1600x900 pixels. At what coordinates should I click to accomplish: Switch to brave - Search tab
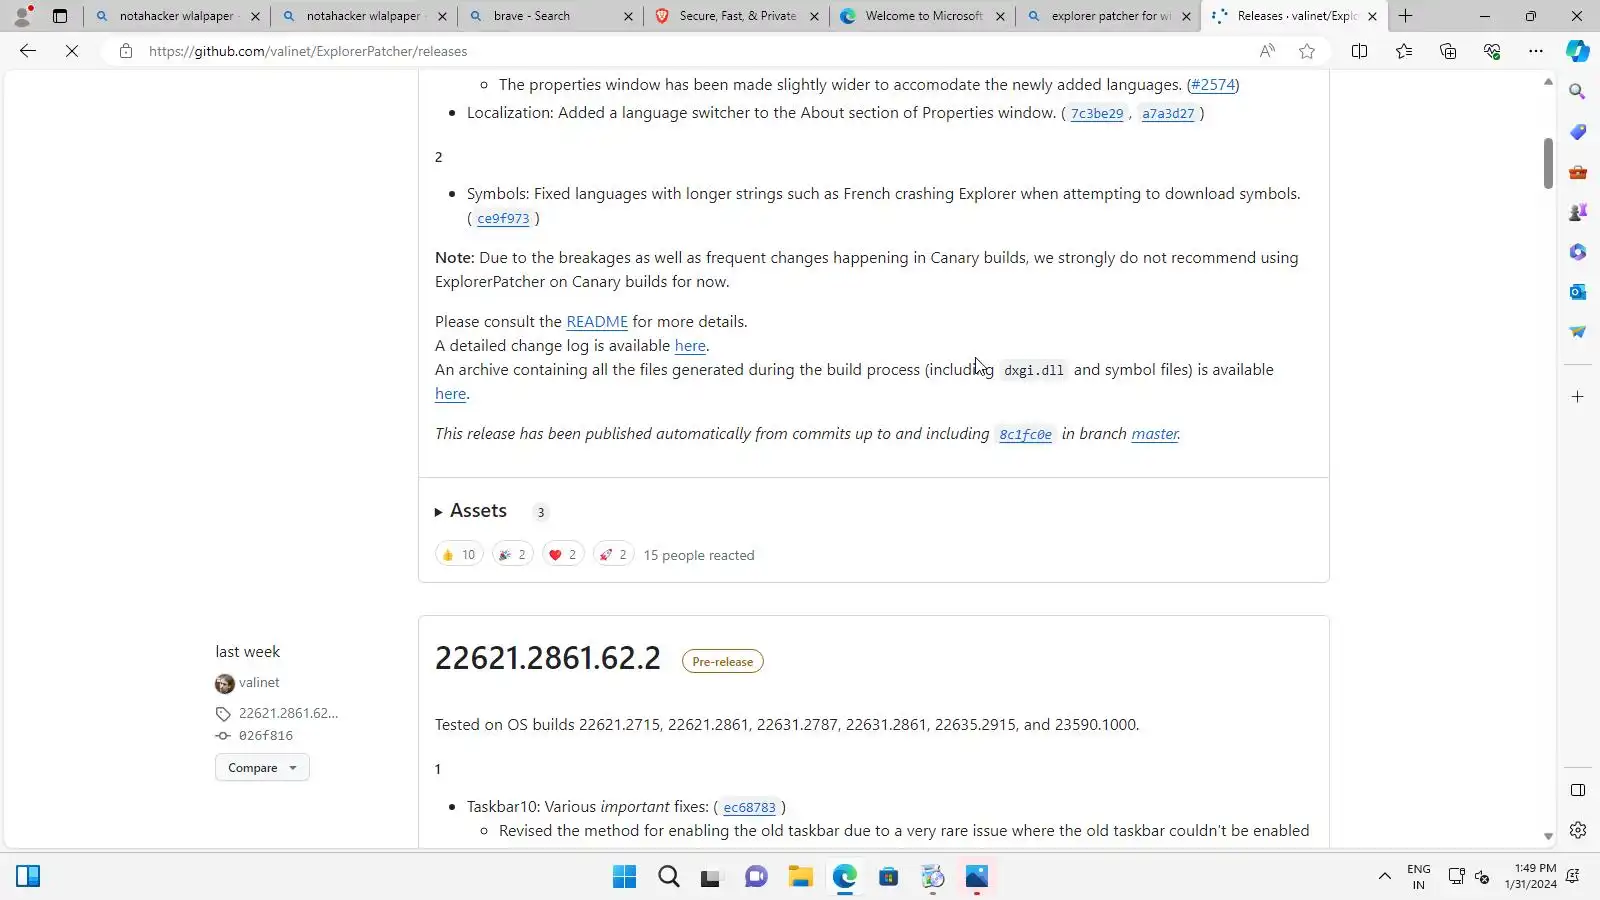click(x=550, y=16)
